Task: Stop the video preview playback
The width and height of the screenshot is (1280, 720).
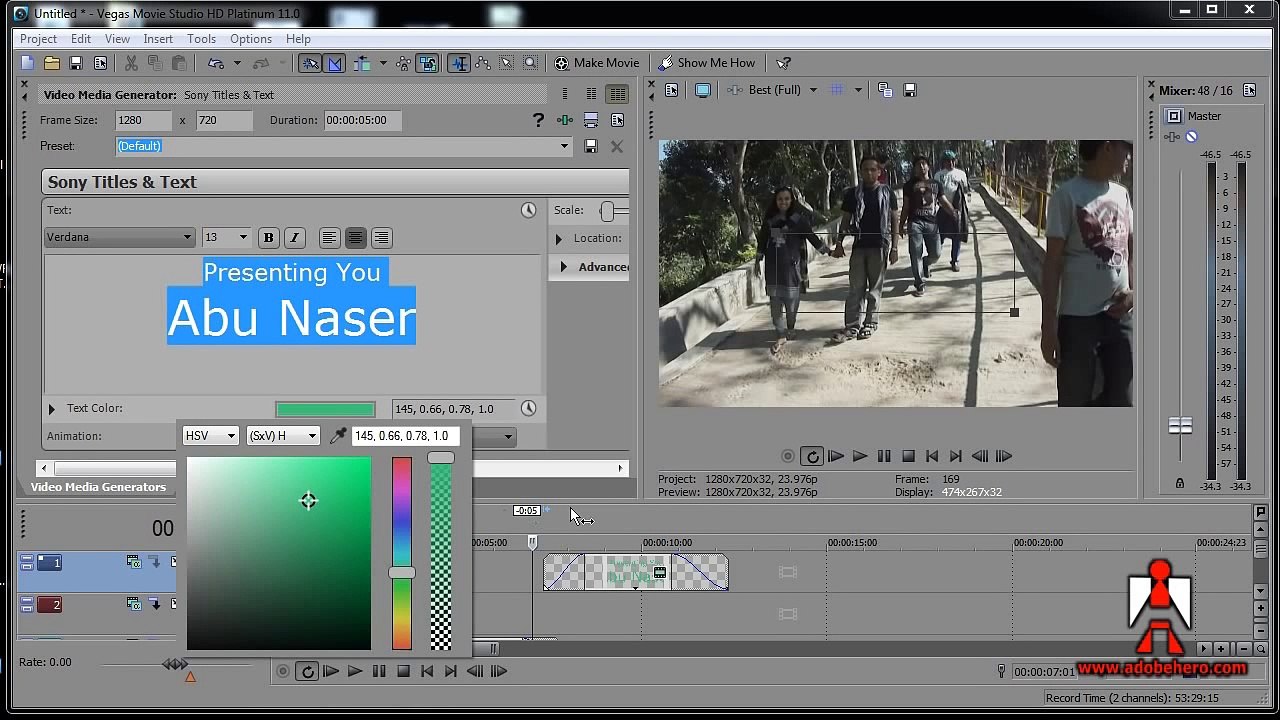Action: tap(908, 456)
